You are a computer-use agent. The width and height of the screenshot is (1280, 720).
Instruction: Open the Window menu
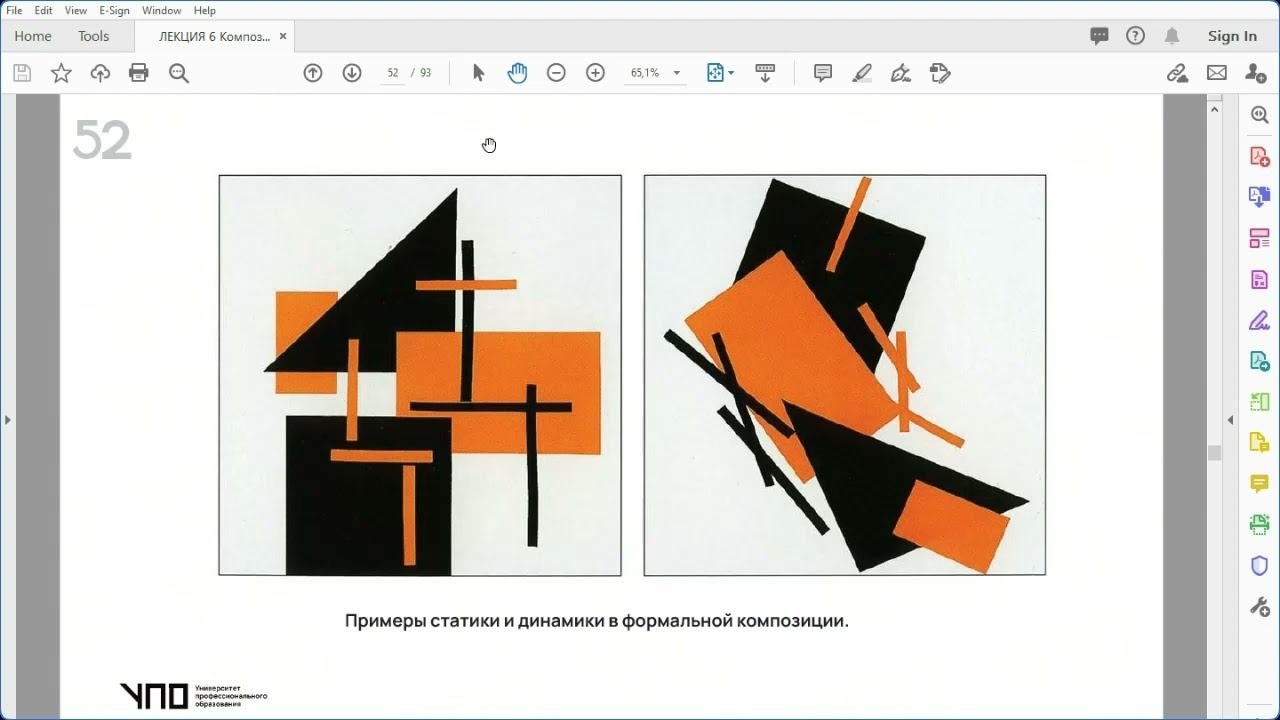[x=162, y=10]
